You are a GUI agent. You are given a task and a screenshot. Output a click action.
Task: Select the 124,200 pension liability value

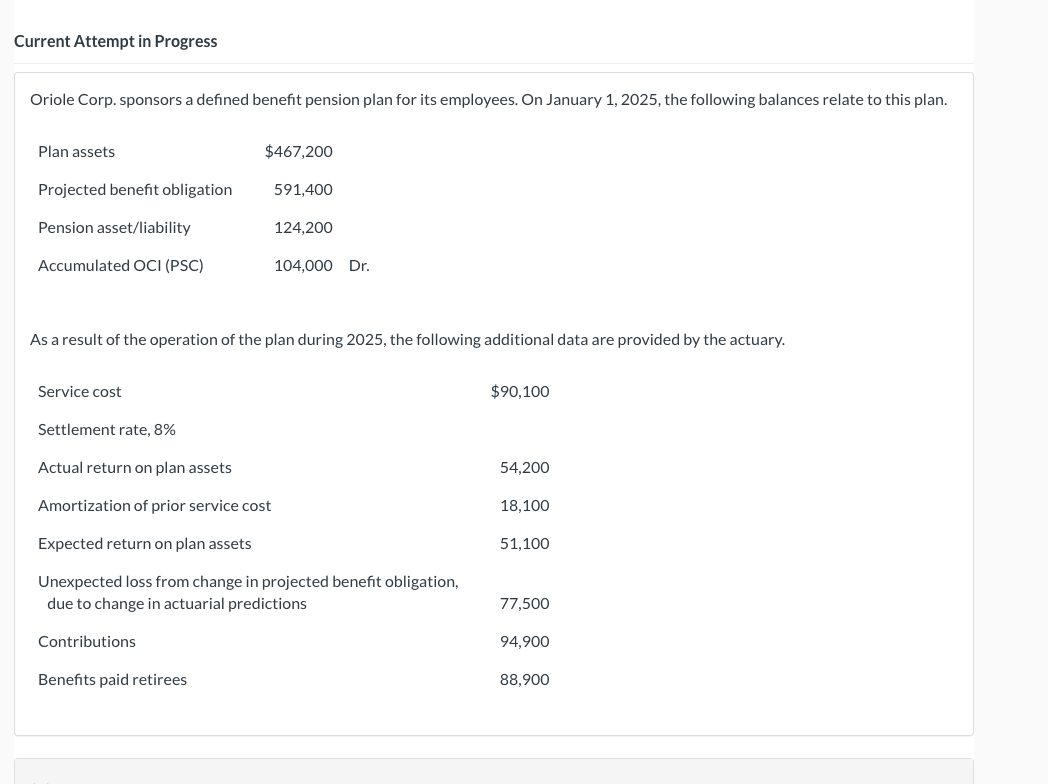pos(303,227)
